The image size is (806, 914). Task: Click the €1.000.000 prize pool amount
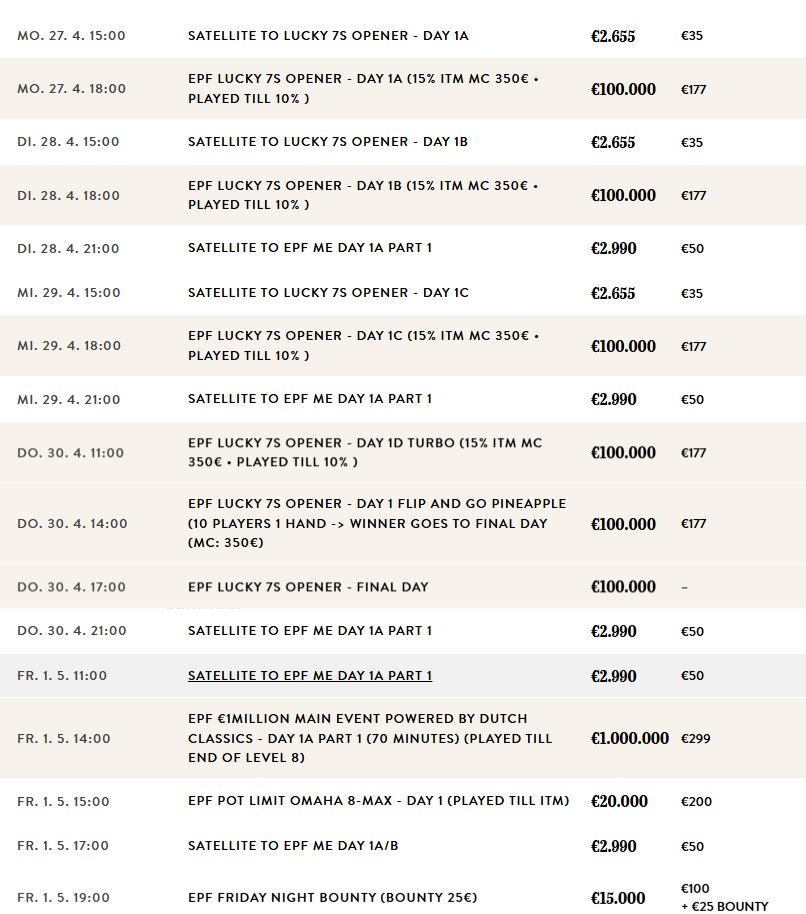tap(630, 739)
